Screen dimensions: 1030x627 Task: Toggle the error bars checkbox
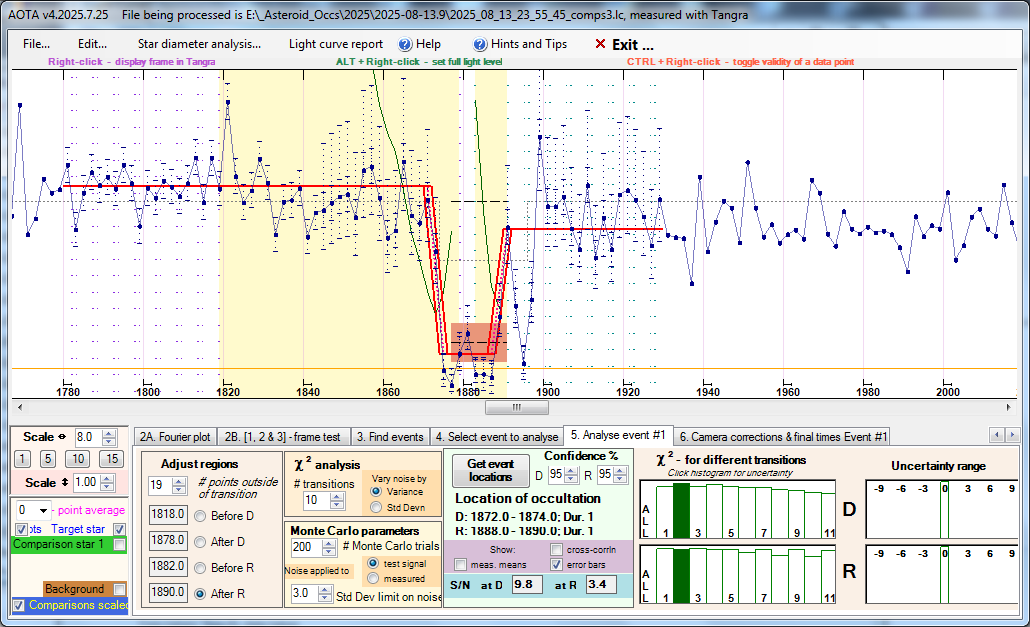tap(558, 565)
